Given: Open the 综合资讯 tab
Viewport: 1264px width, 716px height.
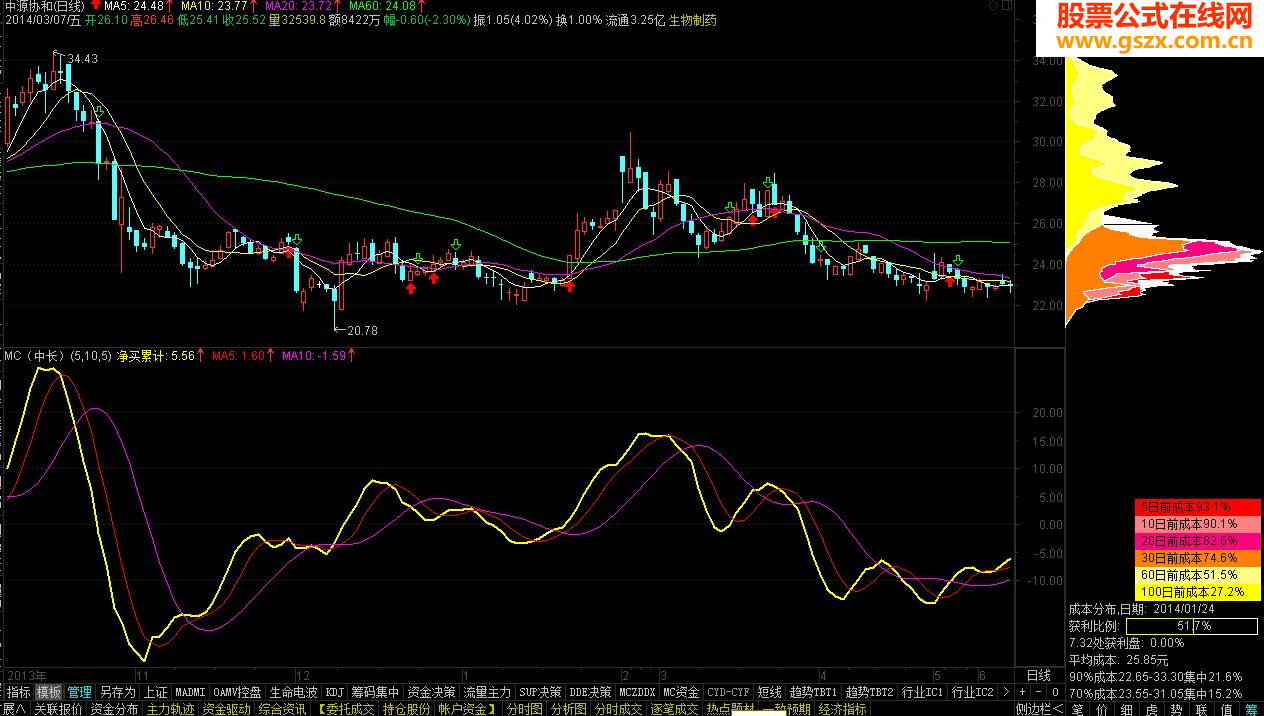Looking at the screenshot, I should pyautogui.click(x=283, y=709).
